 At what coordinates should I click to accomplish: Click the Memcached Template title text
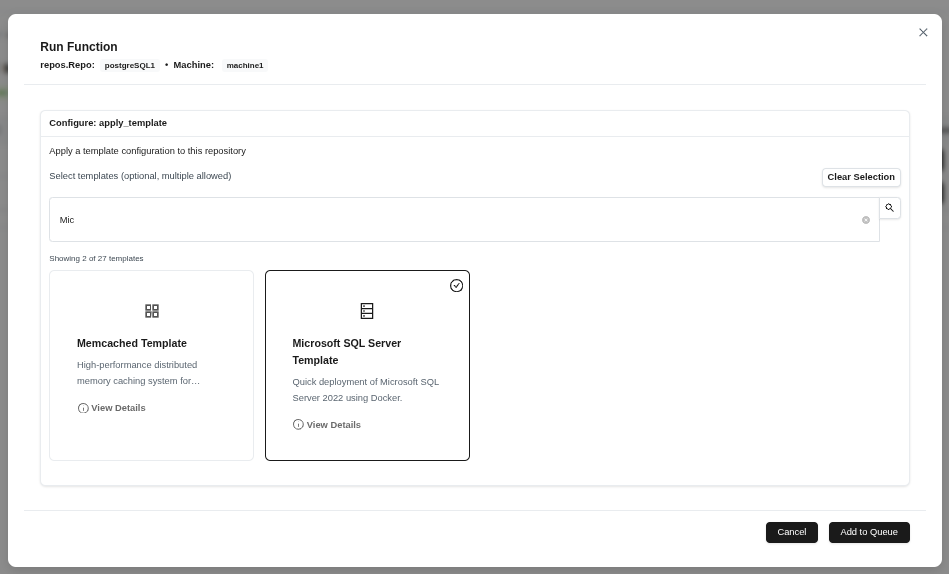(132, 343)
